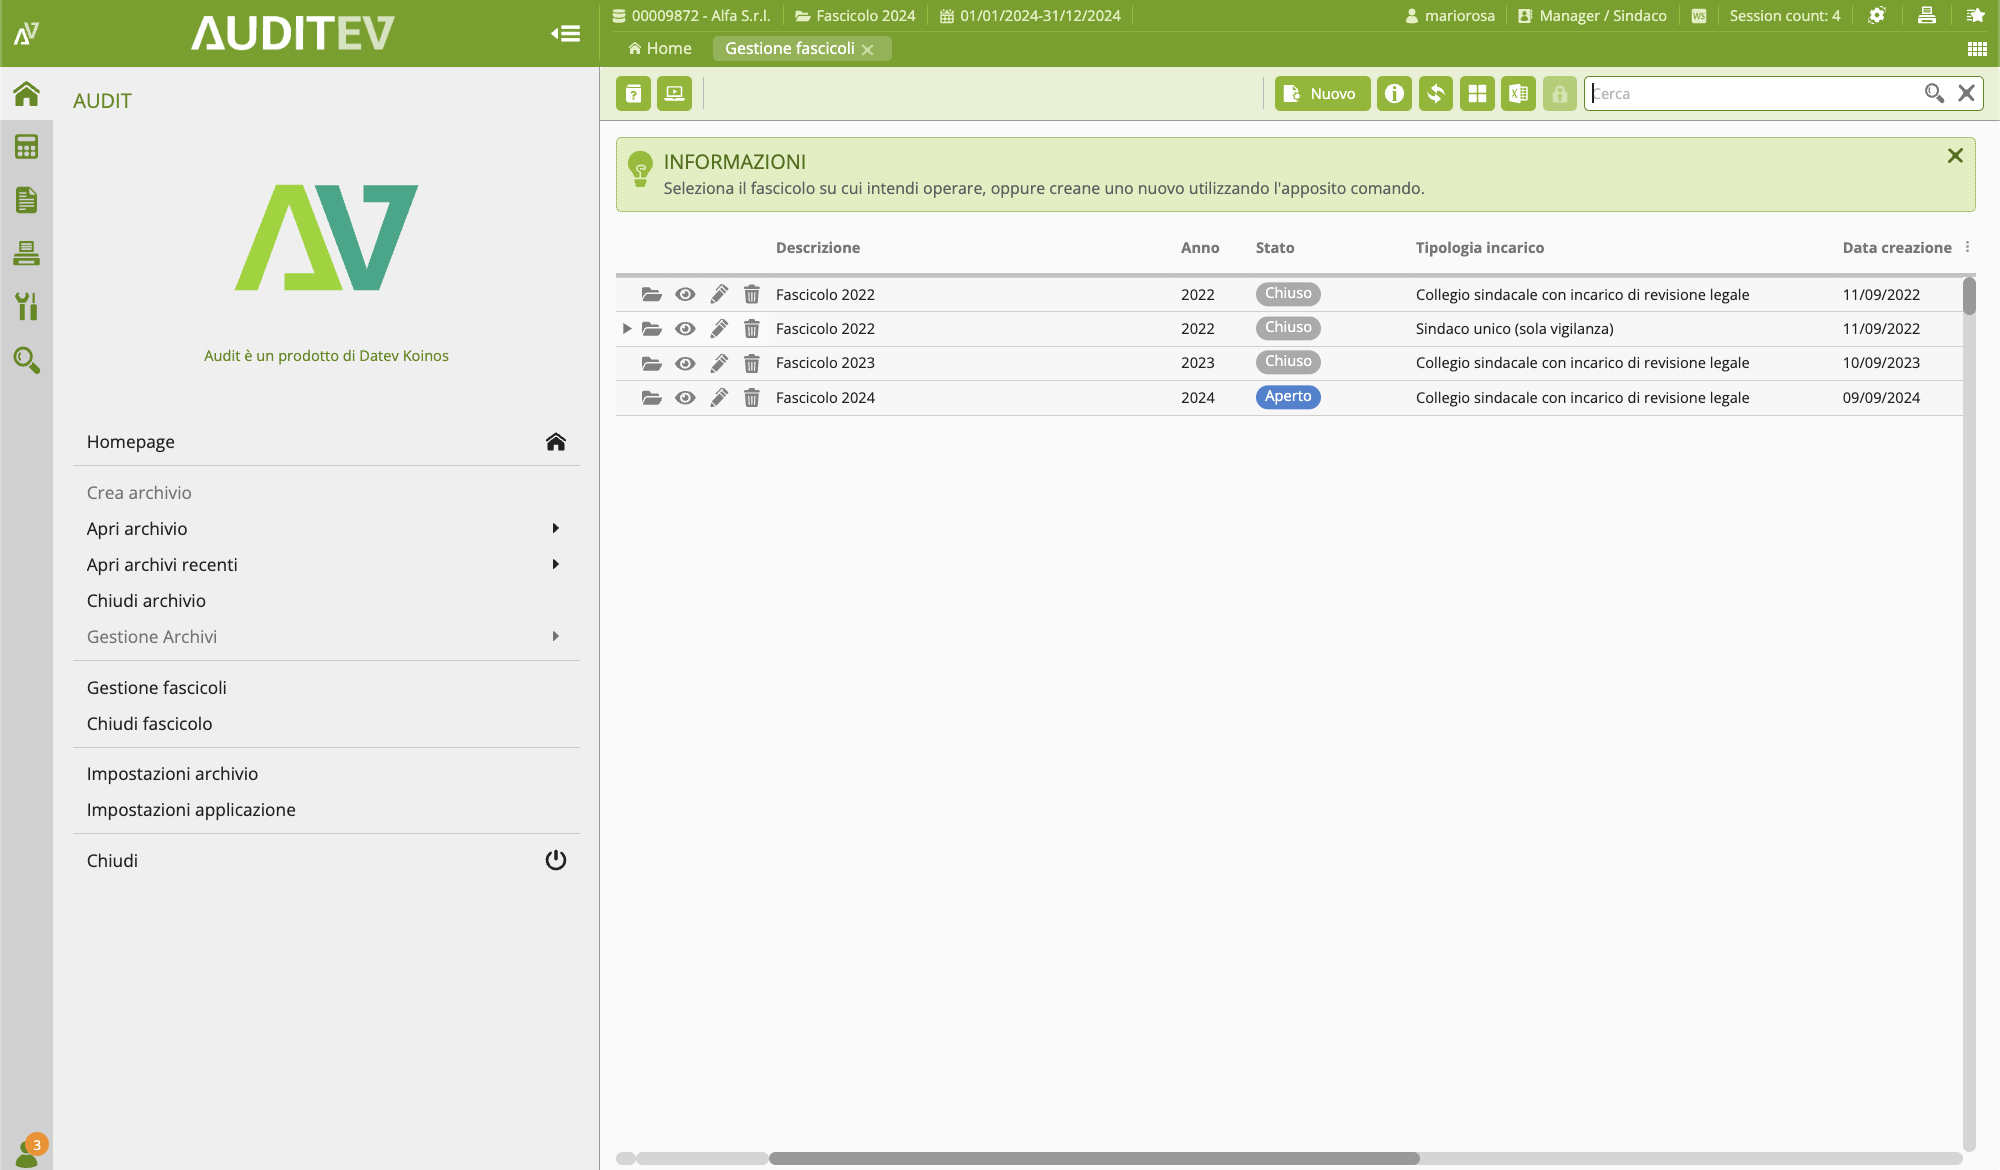The image size is (2000, 1170).
Task: Open Gestione fascicoli menu item
Action: (x=326, y=687)
